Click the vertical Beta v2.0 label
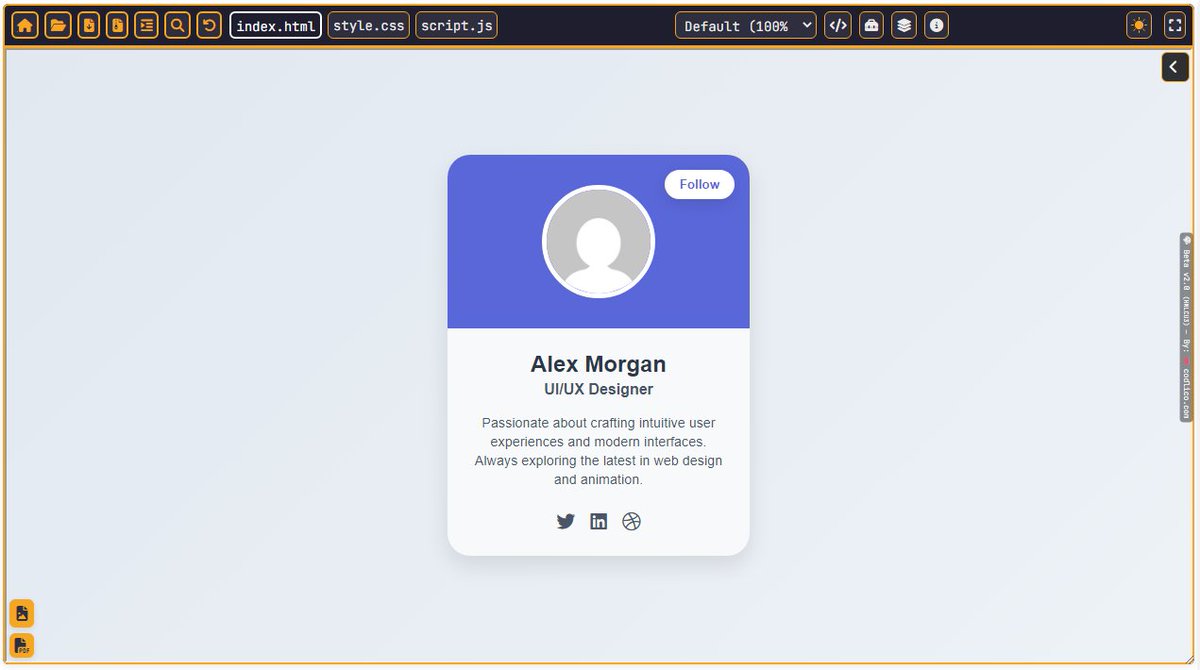 tap(1186, 327)
